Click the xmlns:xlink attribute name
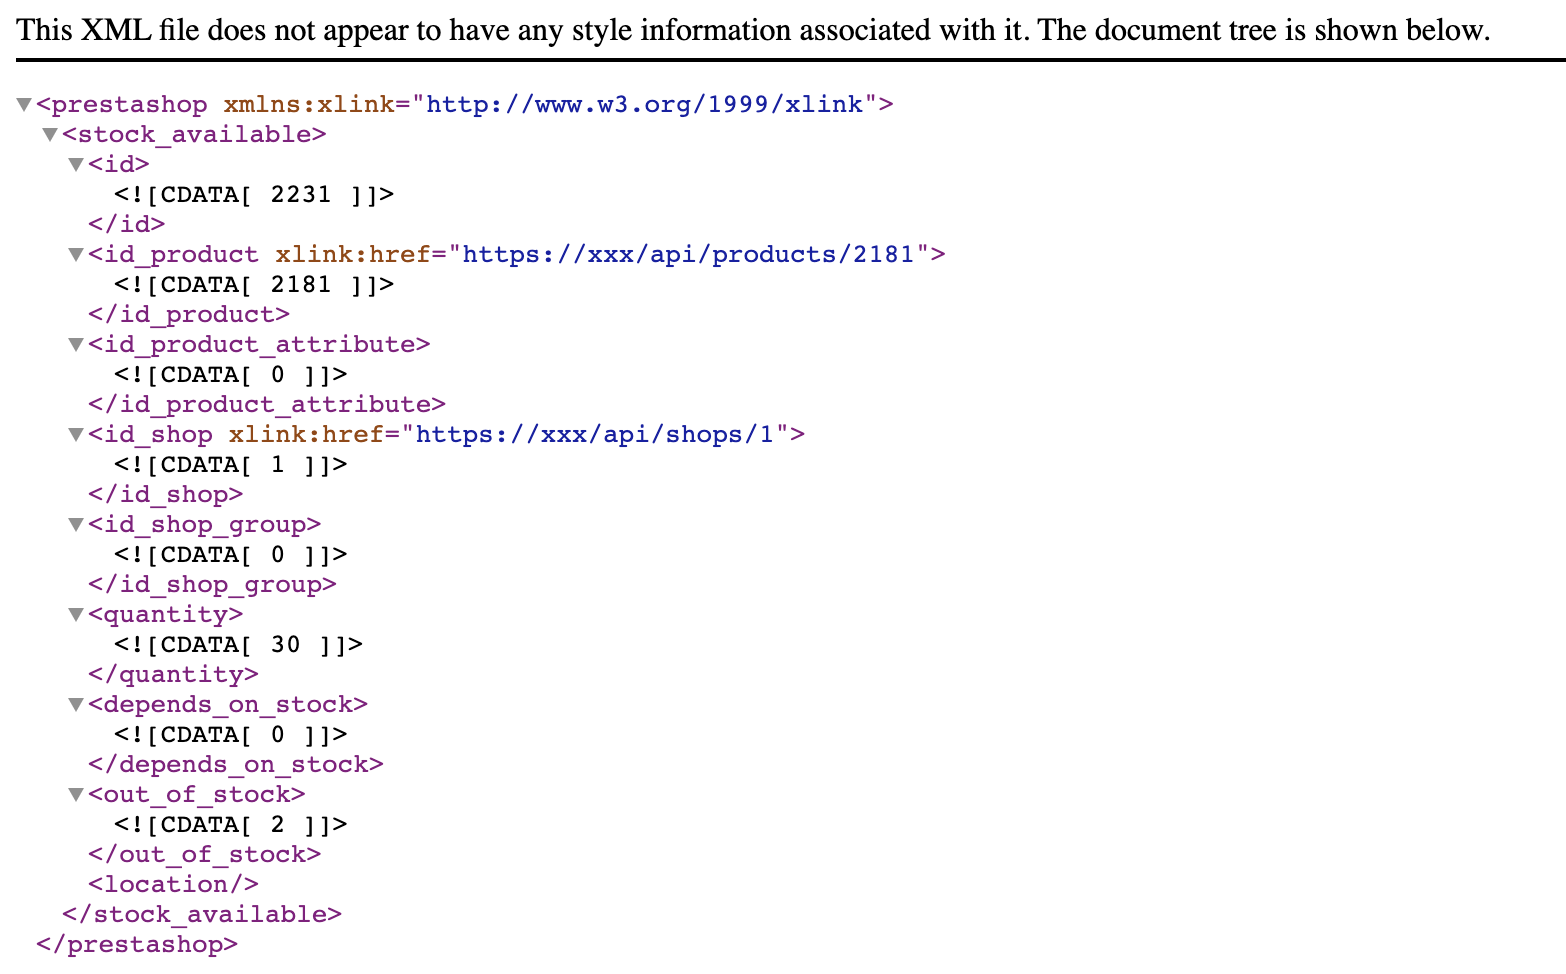The image size is (1566, 974). pyautogui.click(x=290, y=103)
